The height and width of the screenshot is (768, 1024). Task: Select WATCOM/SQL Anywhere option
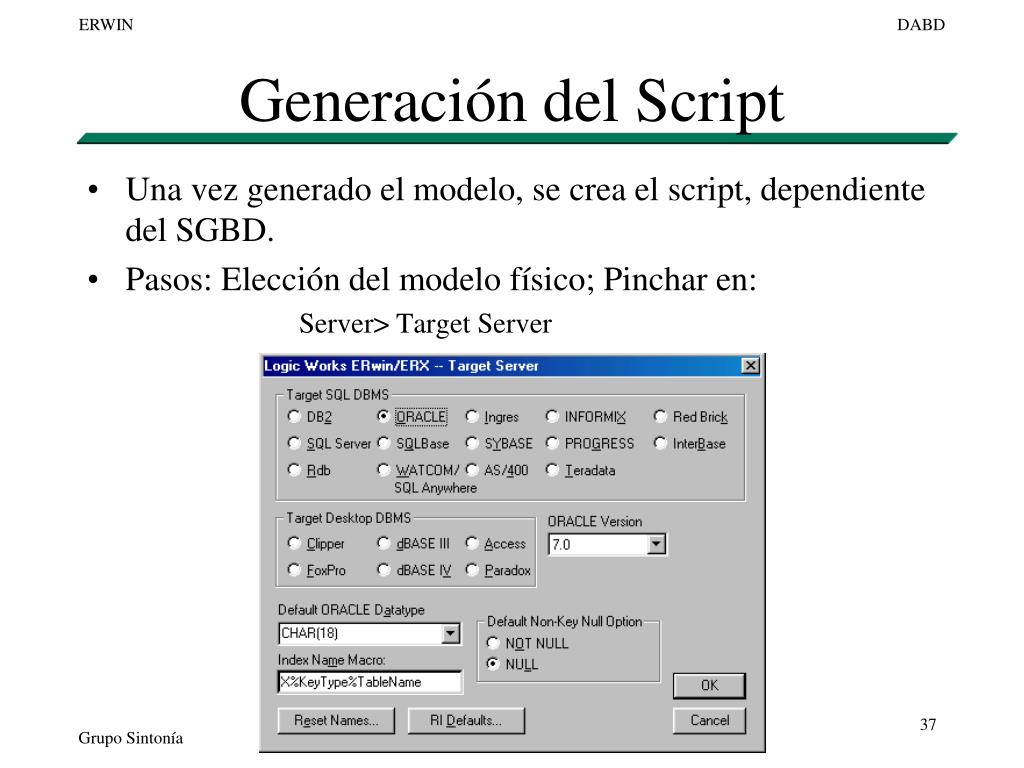[383, 470]
